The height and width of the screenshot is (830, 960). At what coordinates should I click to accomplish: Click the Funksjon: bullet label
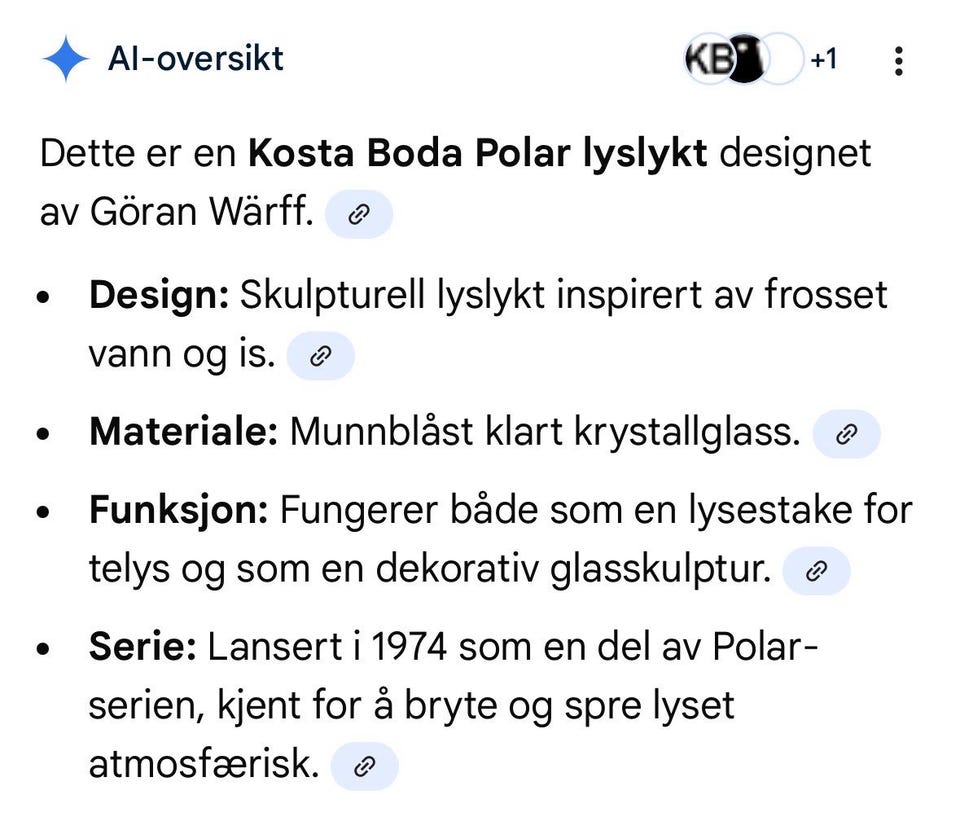[179, 510]
